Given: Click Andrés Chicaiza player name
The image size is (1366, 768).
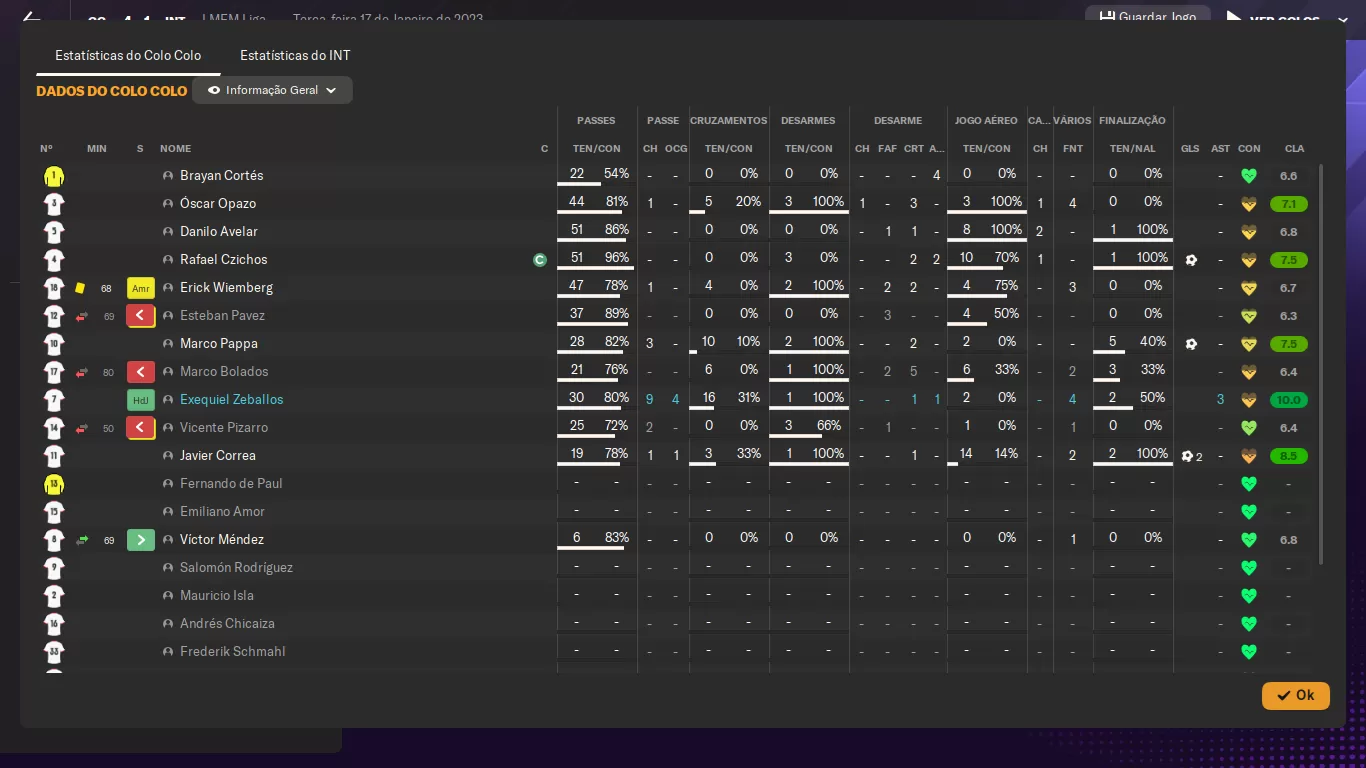Looking at the screenshot, I should click(227, 624).
